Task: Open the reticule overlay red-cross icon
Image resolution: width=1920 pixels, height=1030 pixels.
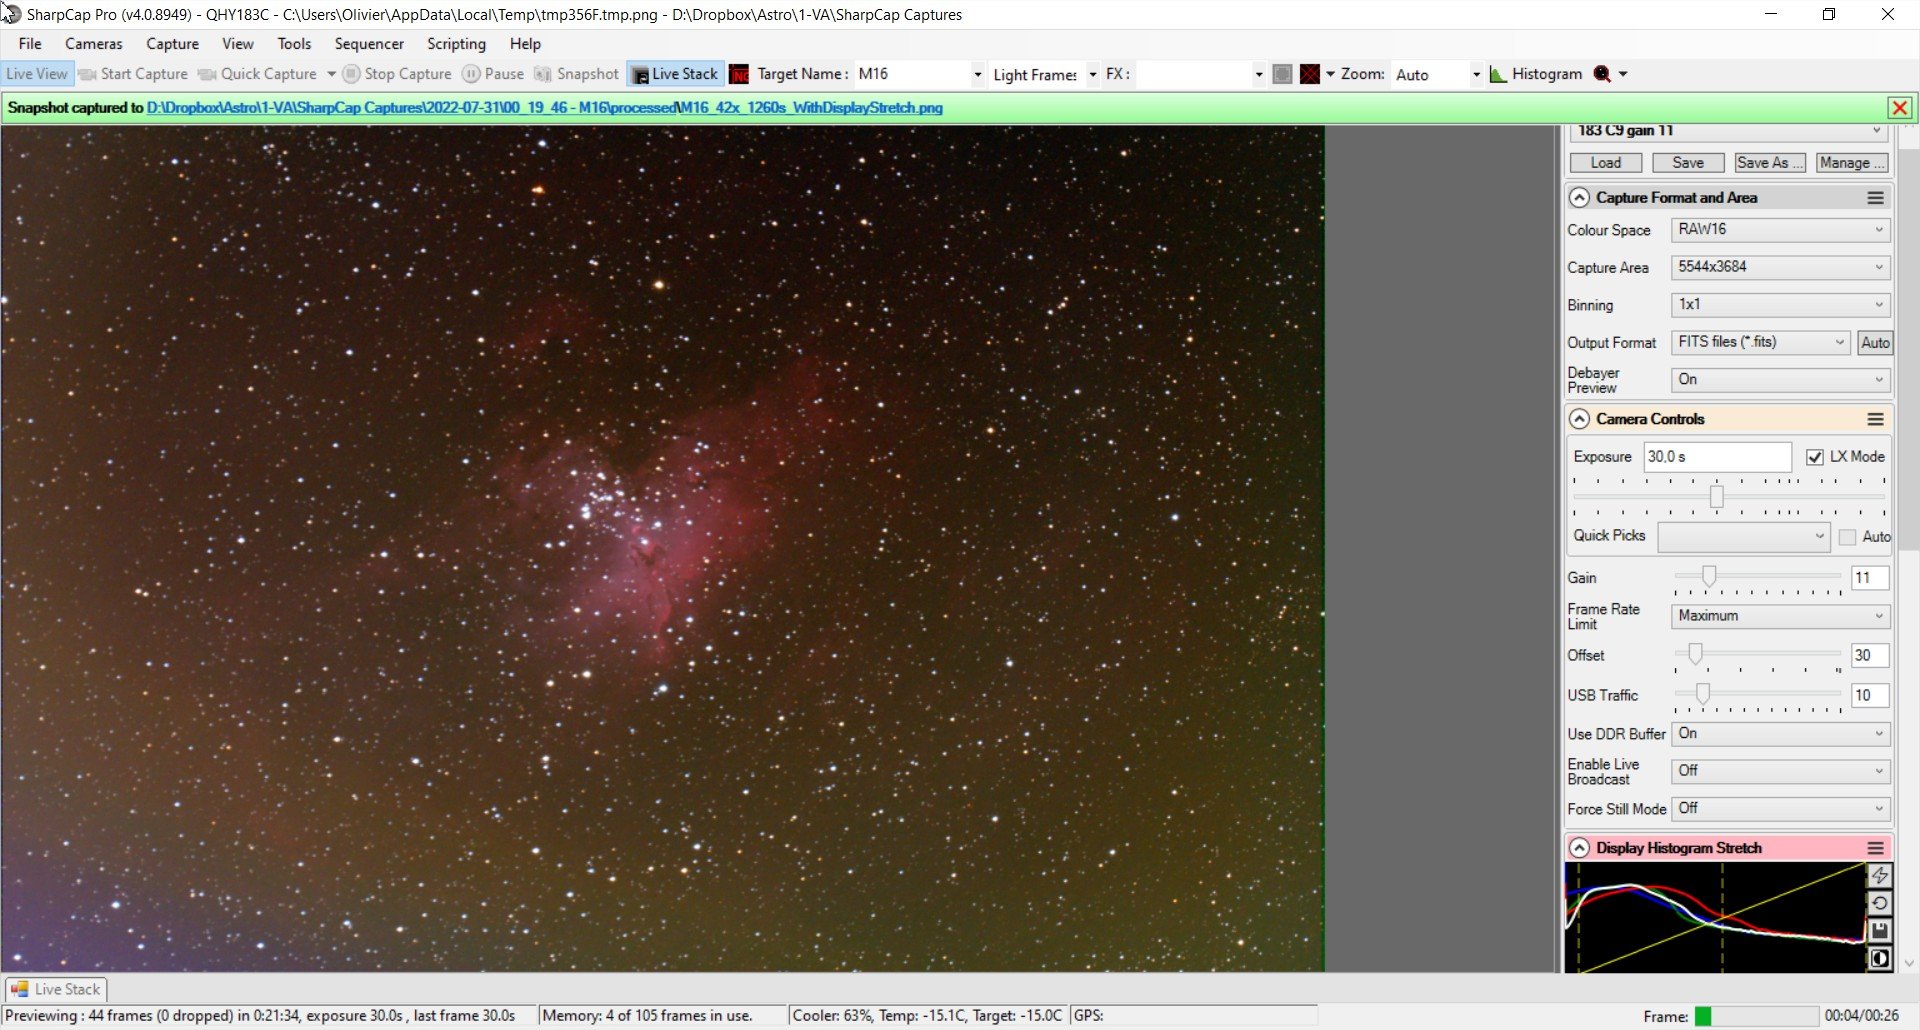Action: 1309,74
